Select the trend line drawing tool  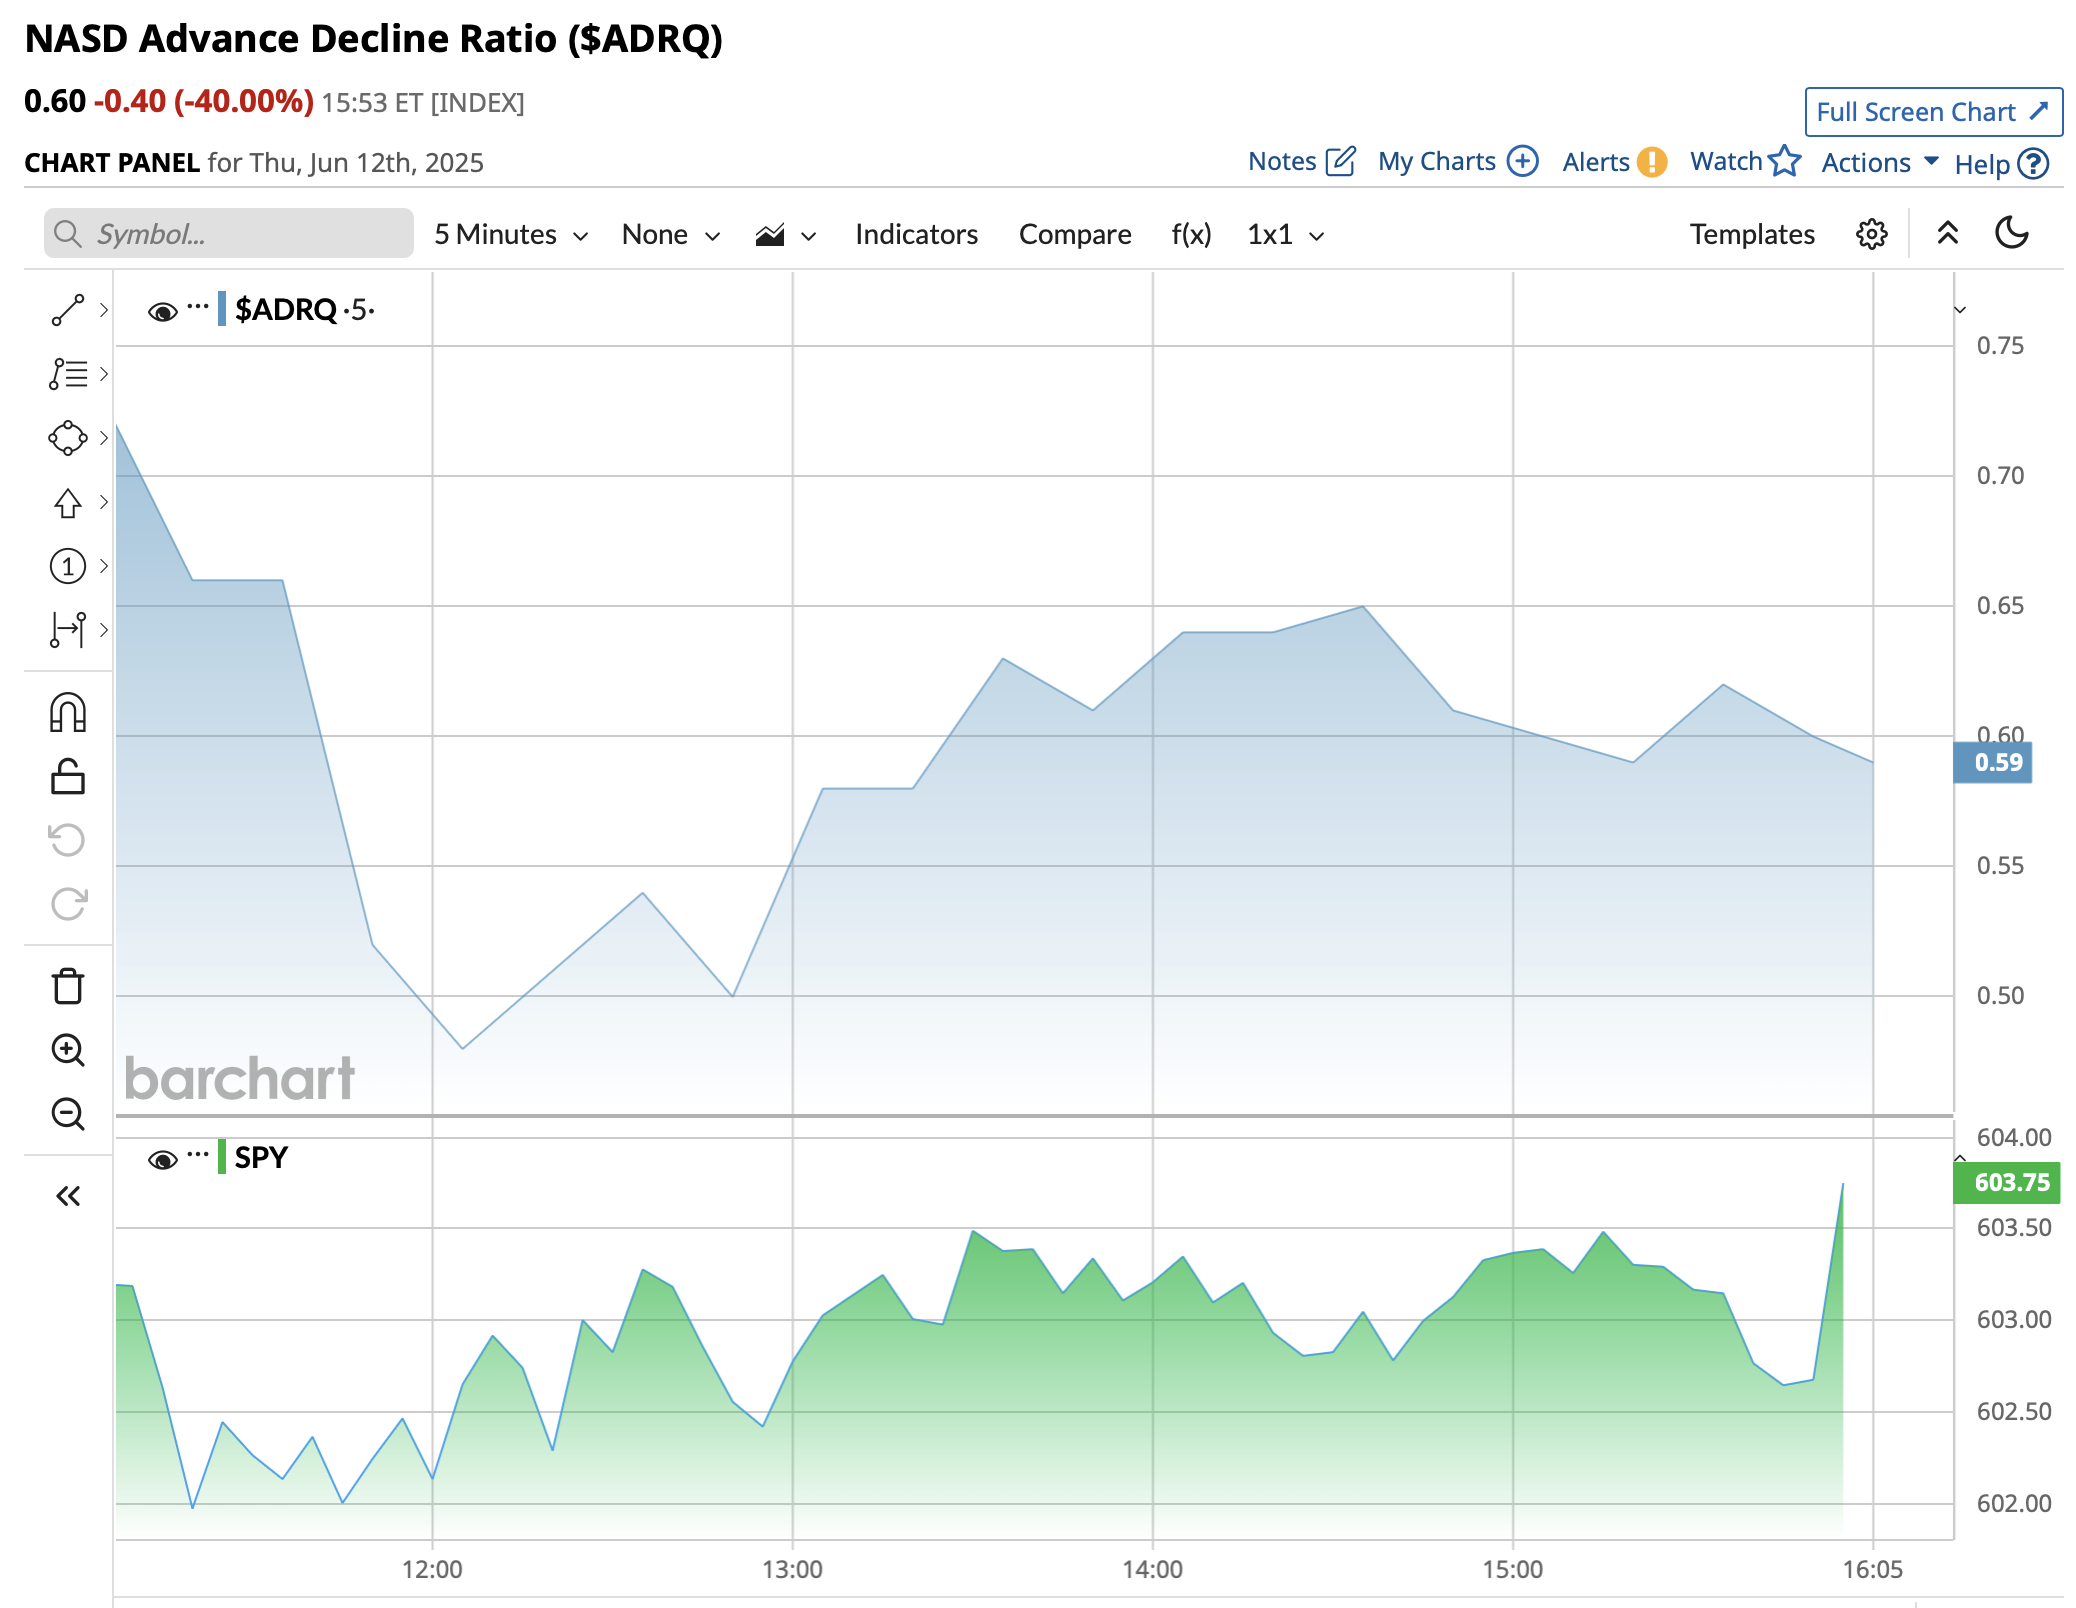pos(67,310)
